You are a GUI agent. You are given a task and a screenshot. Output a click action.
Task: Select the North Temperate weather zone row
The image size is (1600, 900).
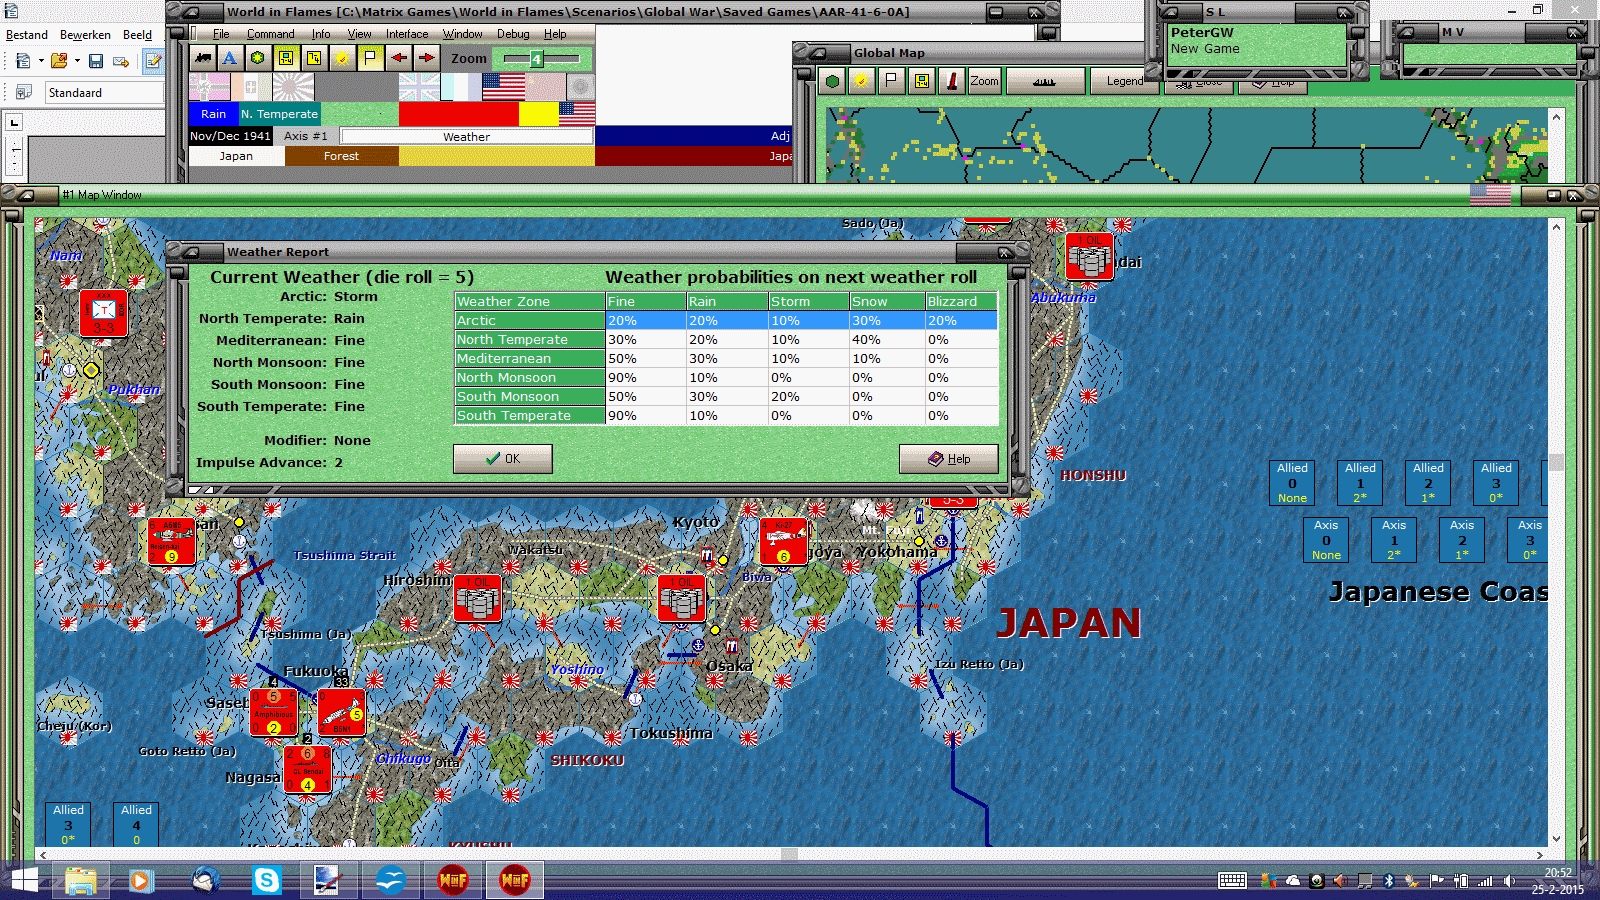click(726, 340)
